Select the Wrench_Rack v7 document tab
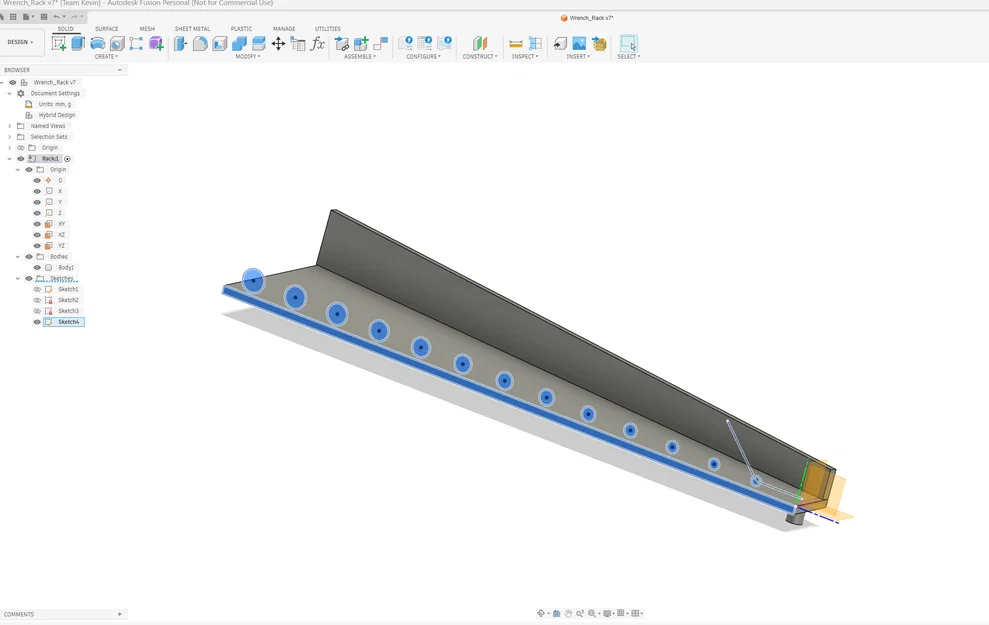Screen dimensions: 989x625 coord(587,18)
